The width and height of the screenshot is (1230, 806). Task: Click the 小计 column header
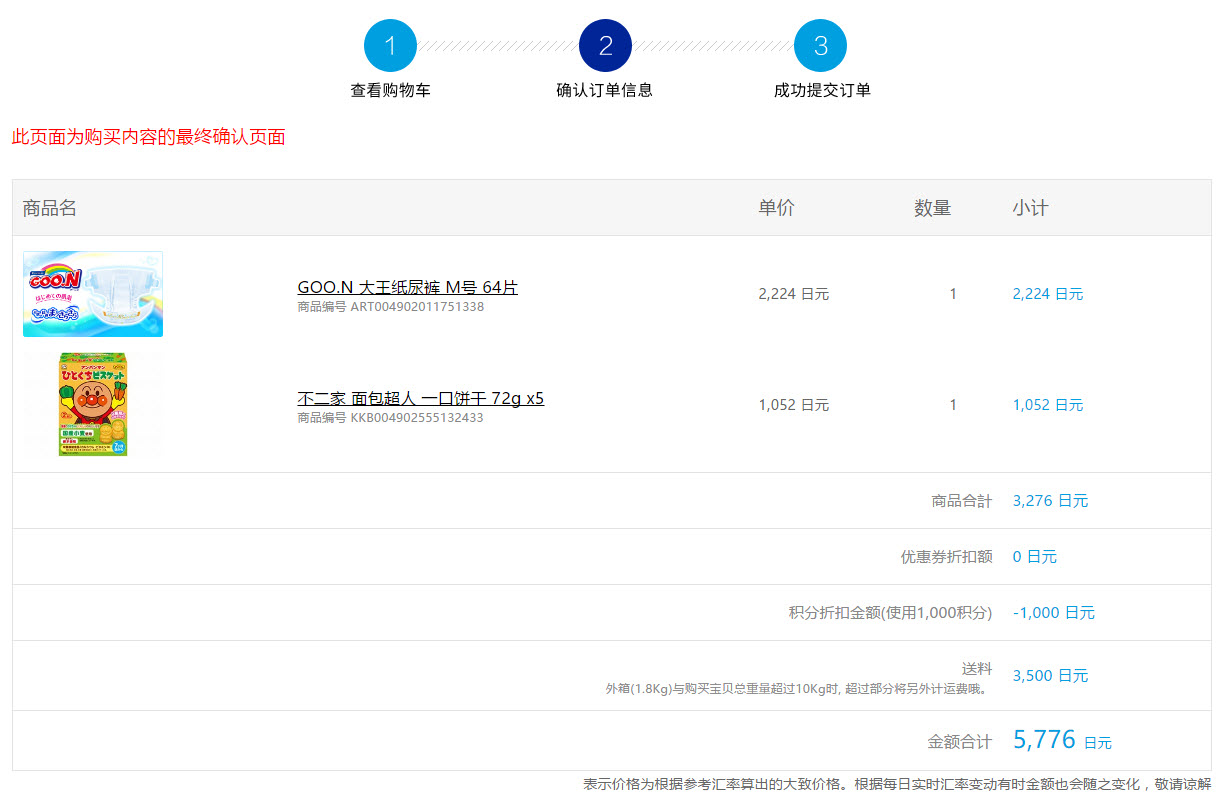click(1030, 208)
